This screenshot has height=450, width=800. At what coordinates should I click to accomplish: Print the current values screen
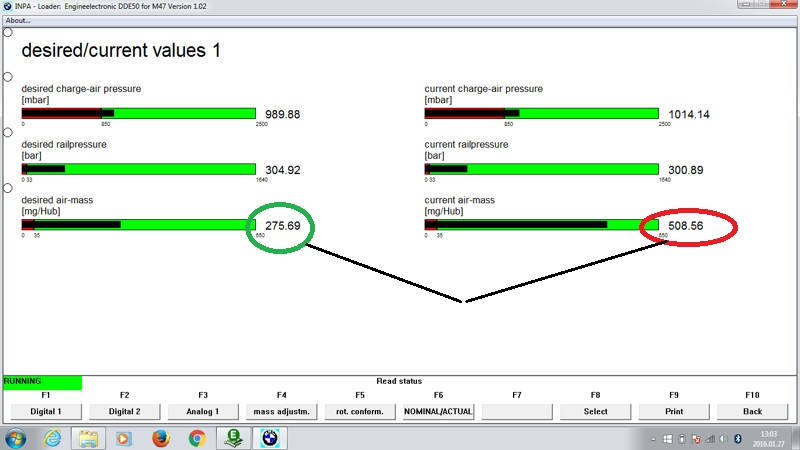tap(673, 411)
